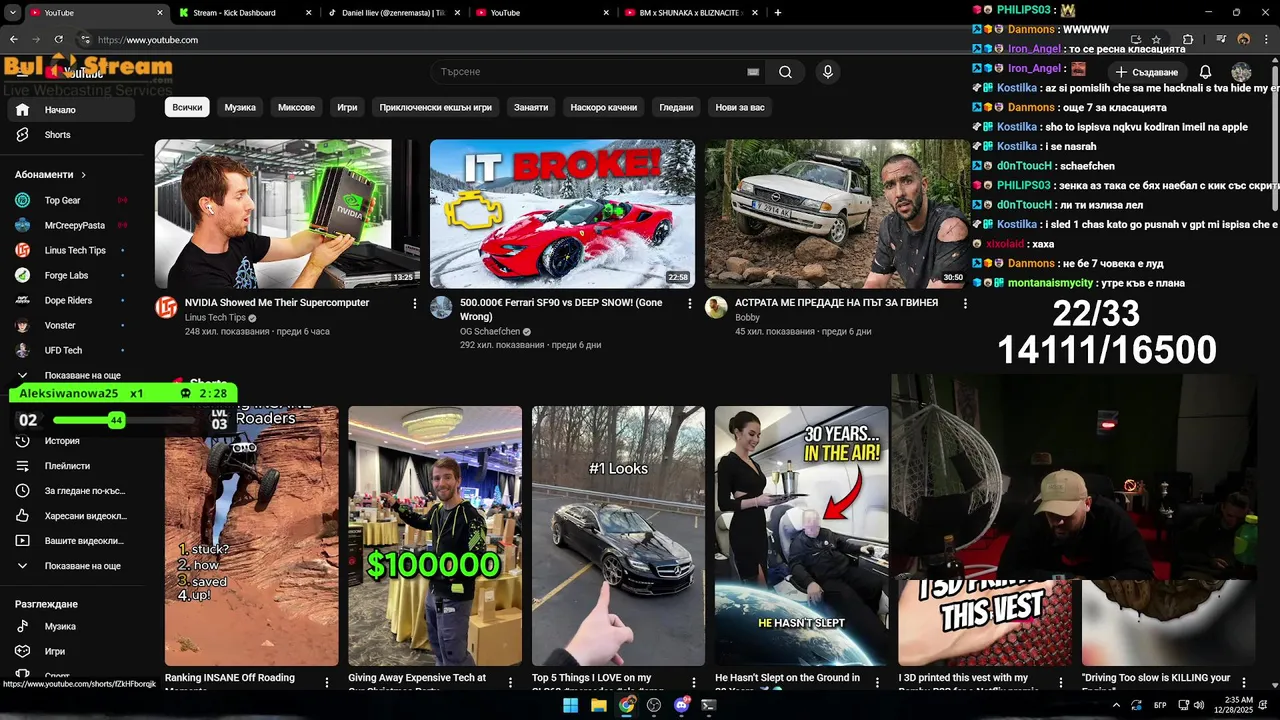The height and width of the screenshot is (720, 1280).
Task: Expand subscriptions Показване на още
Action: point(70,376)
